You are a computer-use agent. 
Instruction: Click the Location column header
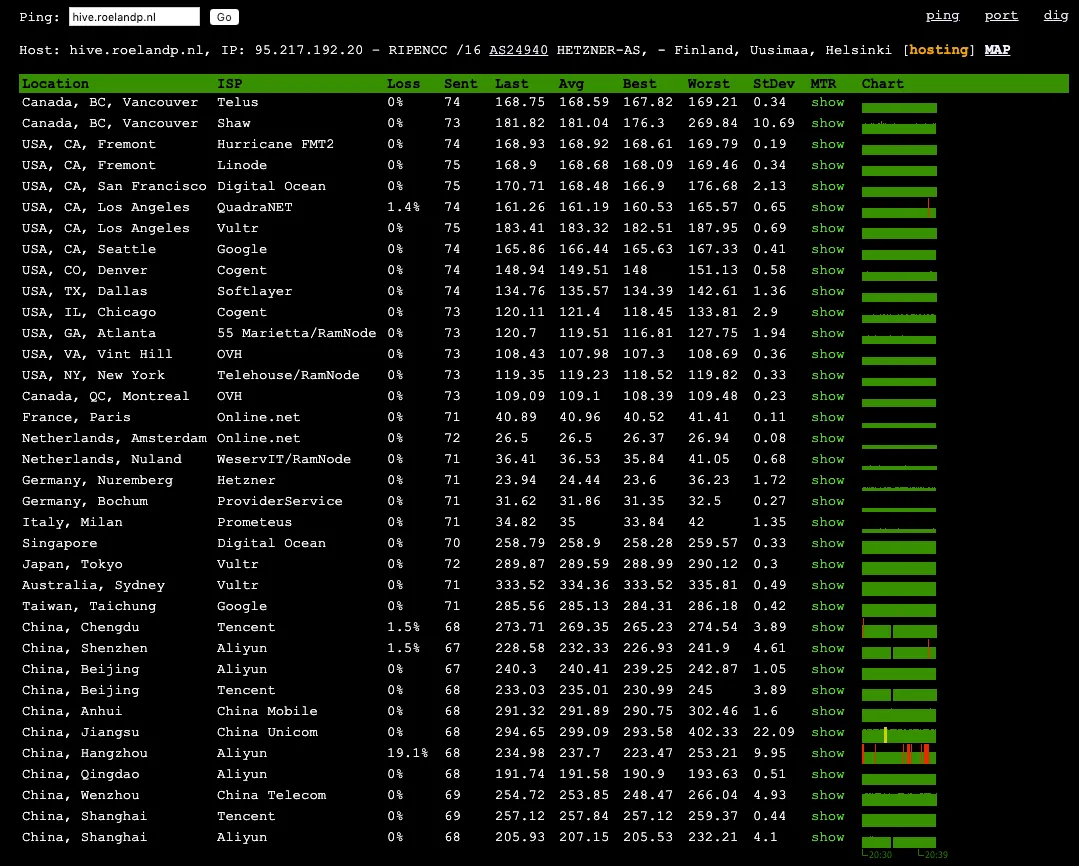click(x=55, y=83)
